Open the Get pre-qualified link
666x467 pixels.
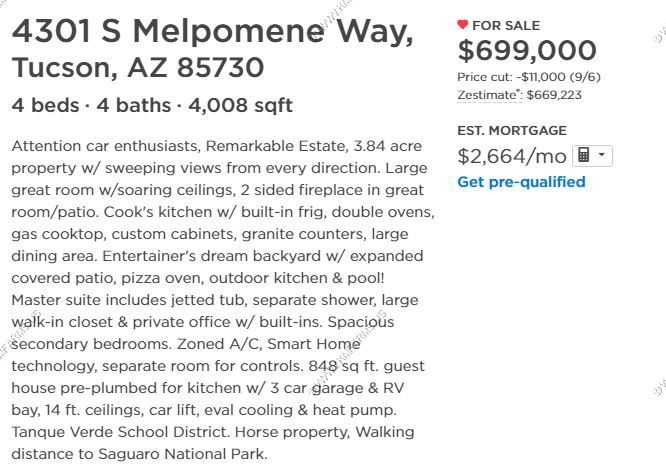click(521, 182)
